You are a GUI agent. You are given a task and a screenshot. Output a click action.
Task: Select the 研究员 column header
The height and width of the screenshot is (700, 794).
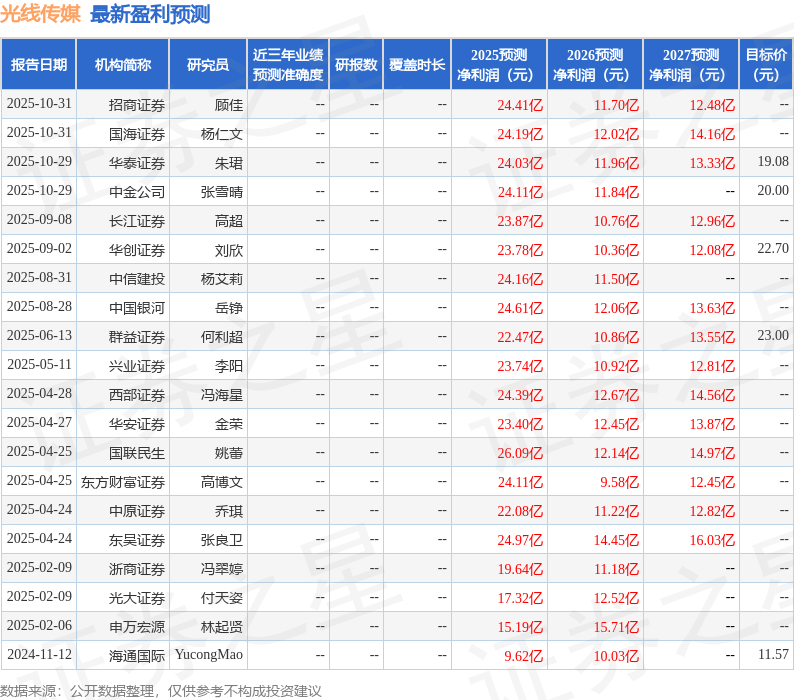(208, 65)
